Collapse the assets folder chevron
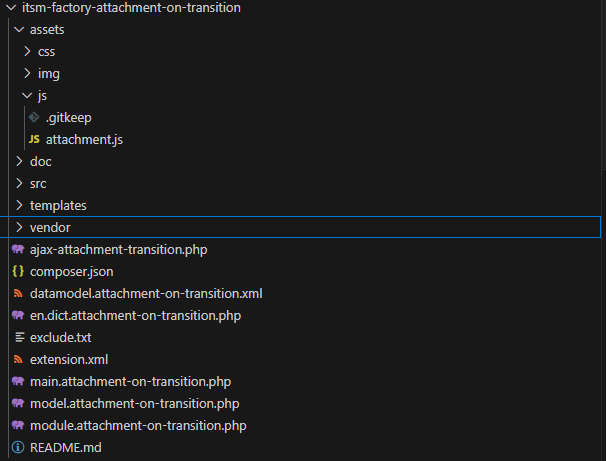This screenshot has height=461, width=606. [19, 29]
